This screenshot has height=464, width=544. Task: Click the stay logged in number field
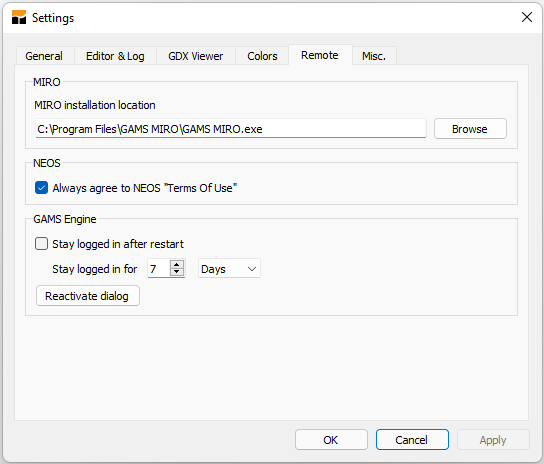coord(159,269)
